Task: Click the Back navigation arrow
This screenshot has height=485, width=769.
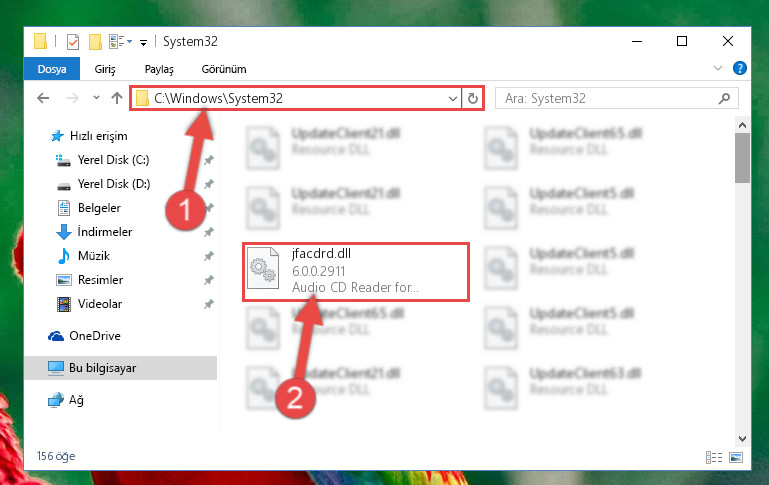Action: pos(43,99)
